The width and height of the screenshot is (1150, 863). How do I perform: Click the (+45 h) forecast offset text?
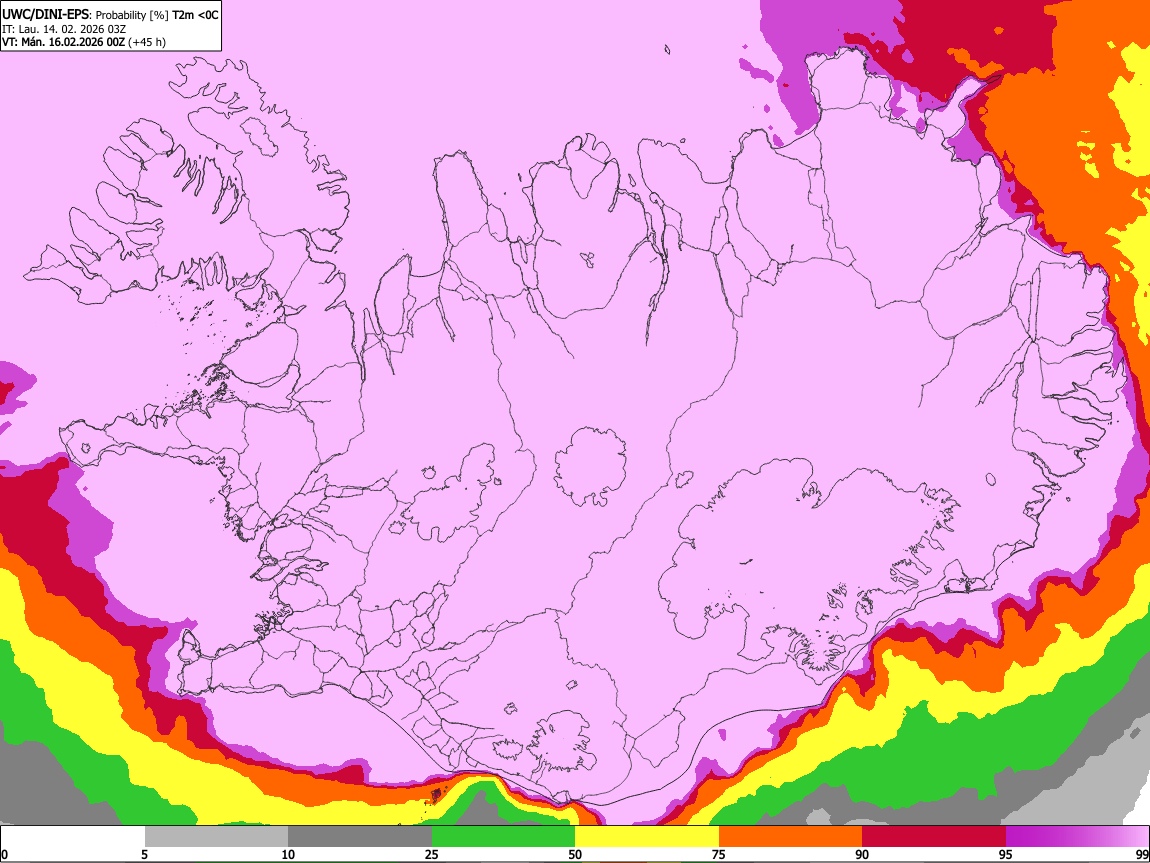147,42
